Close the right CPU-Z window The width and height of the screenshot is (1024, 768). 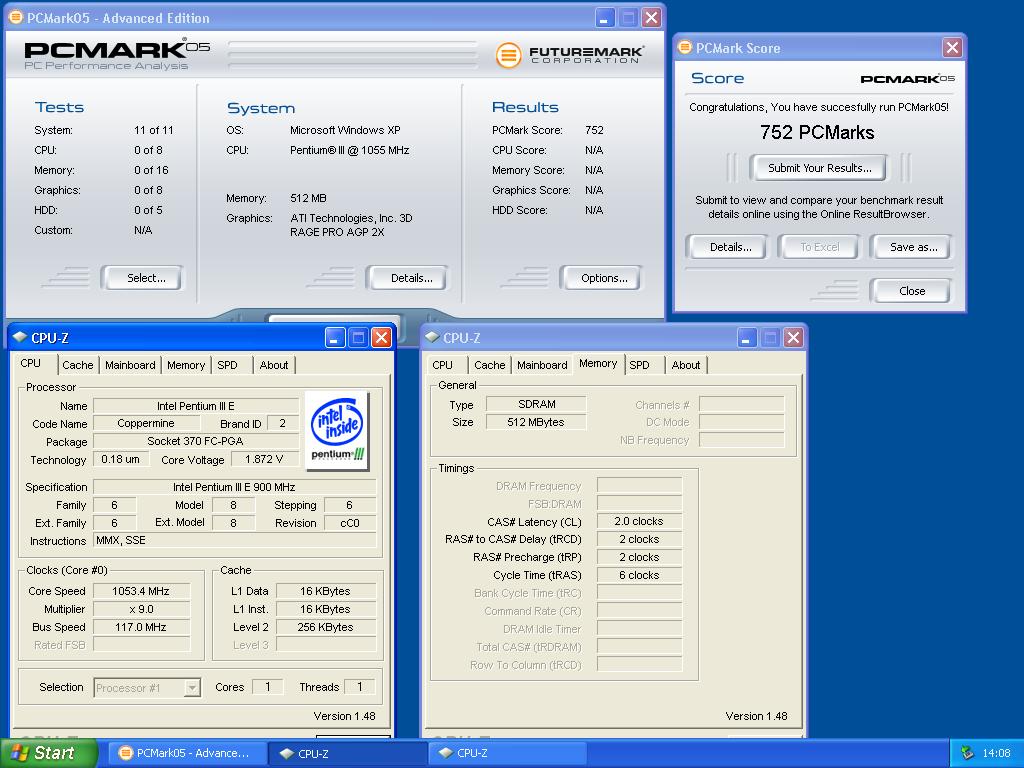click(x=793, y=337)
